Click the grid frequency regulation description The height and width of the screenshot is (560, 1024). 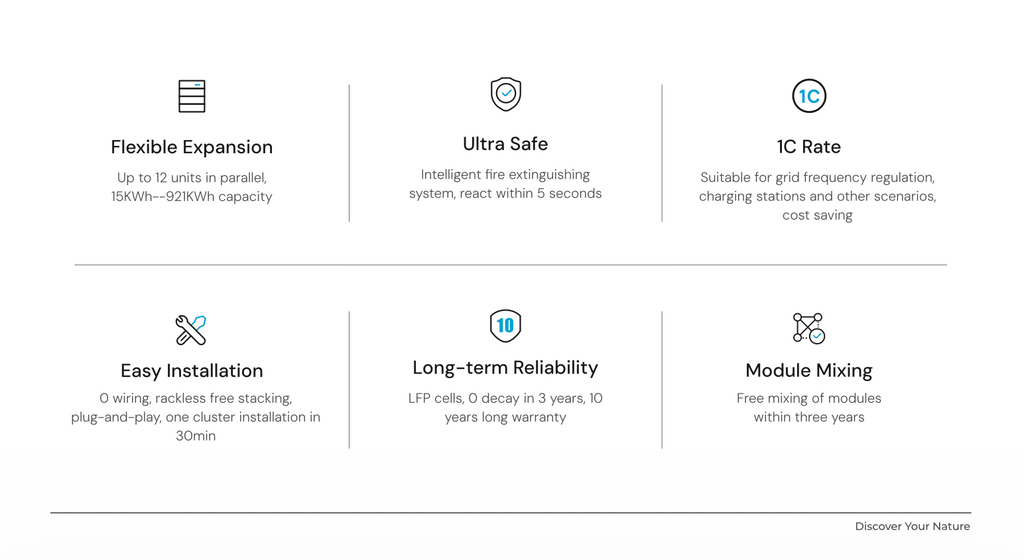click(817, 196)
